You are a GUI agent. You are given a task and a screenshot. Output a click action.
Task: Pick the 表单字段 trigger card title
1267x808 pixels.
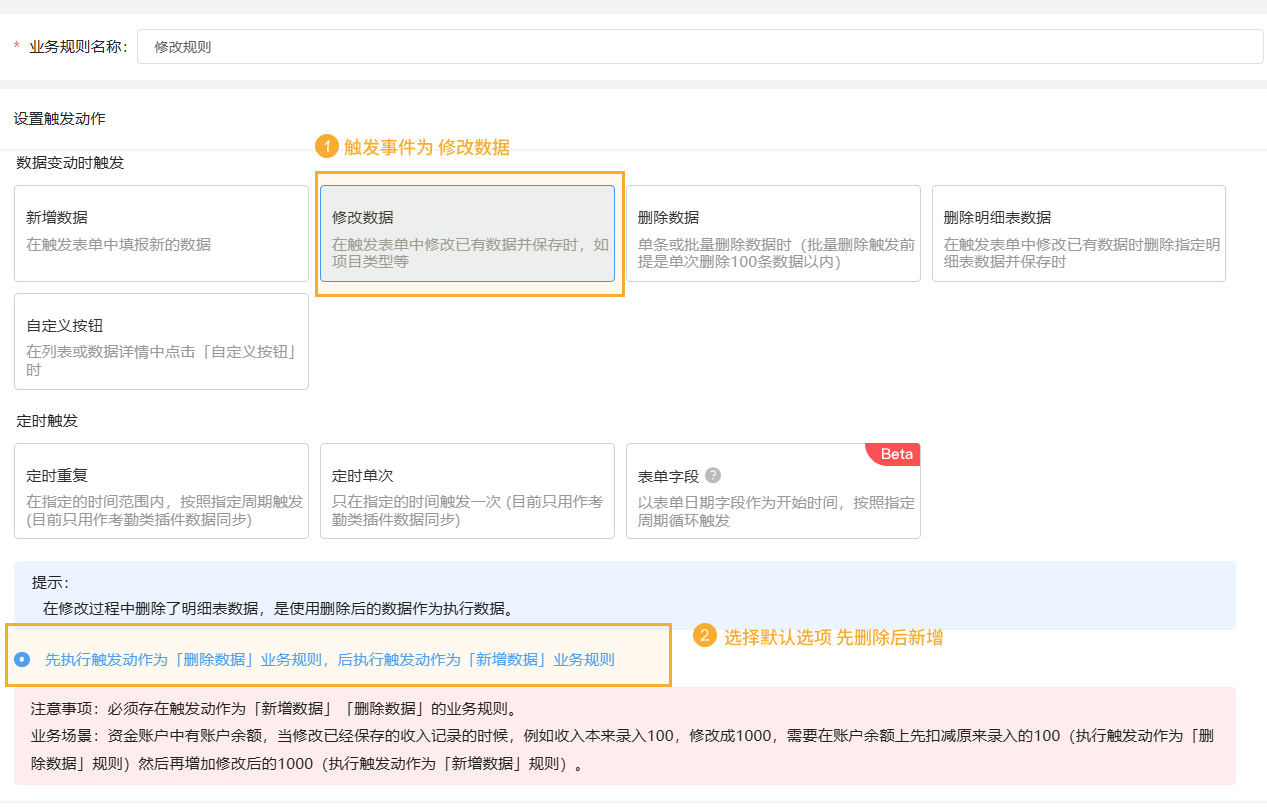[x=668, y=476]
